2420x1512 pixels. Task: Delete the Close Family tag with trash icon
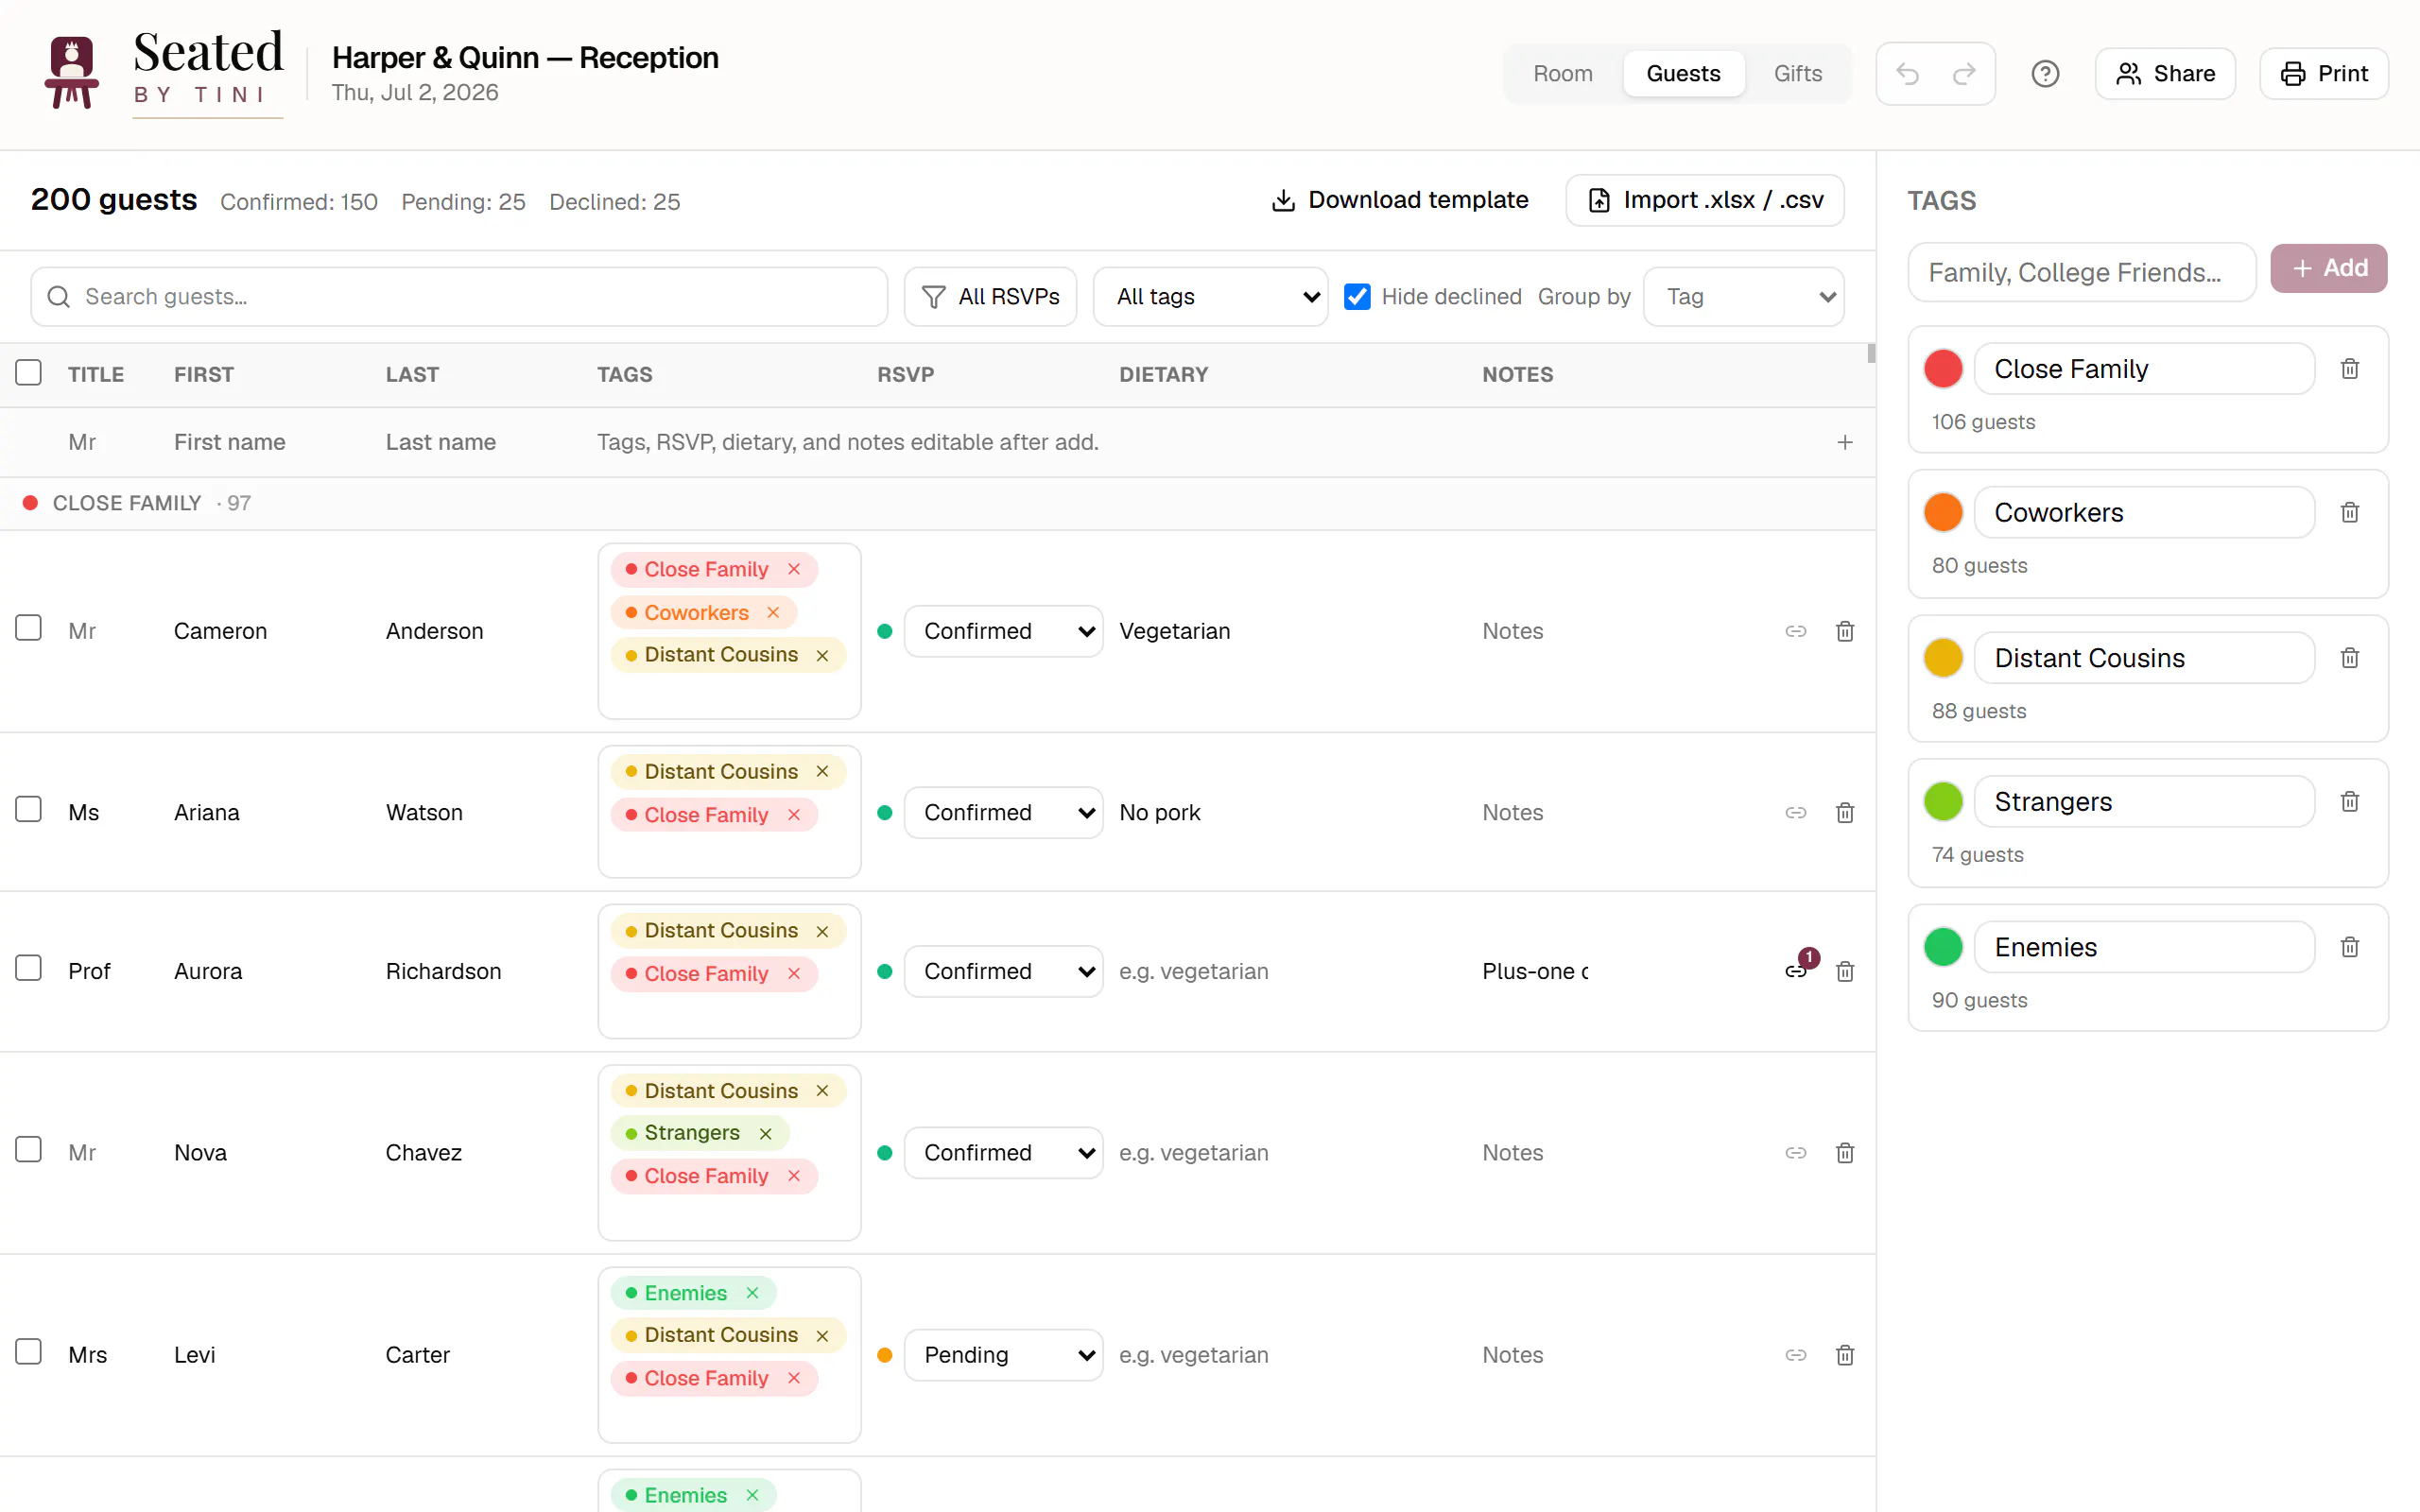pos(2350,369)
